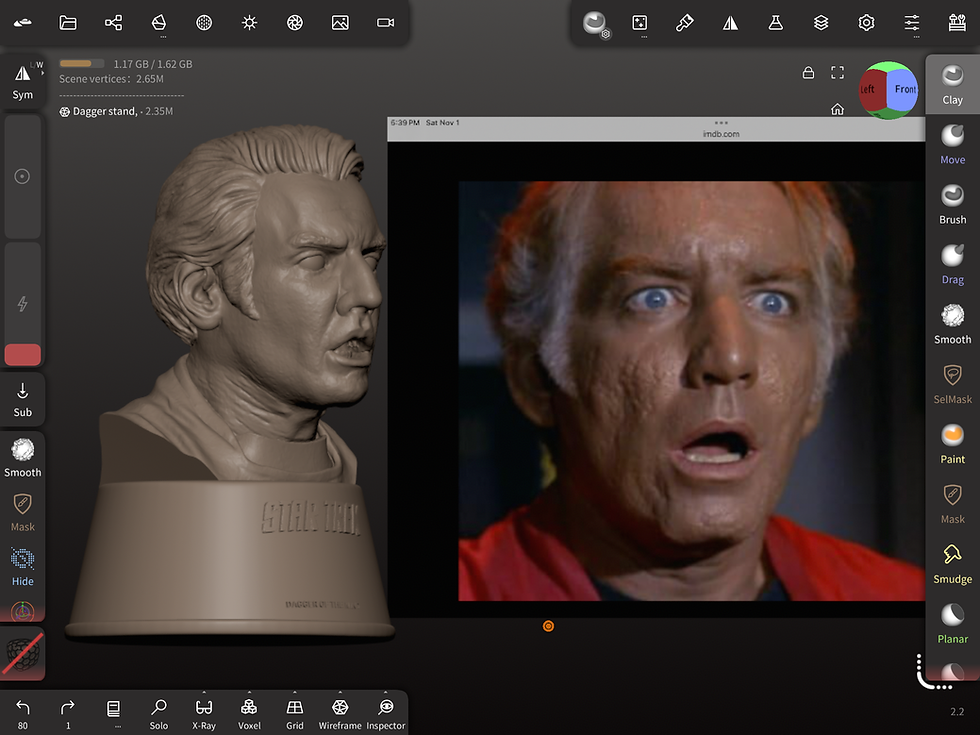The image size is (980, 735).
Task: Click the reference image of the face
Action: [692, 391]
